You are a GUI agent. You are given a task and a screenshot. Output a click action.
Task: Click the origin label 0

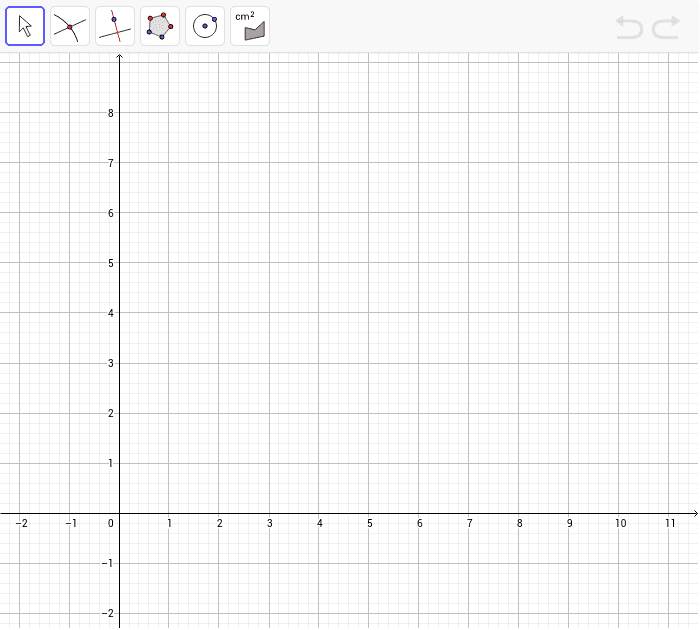(x=111, y=523)
